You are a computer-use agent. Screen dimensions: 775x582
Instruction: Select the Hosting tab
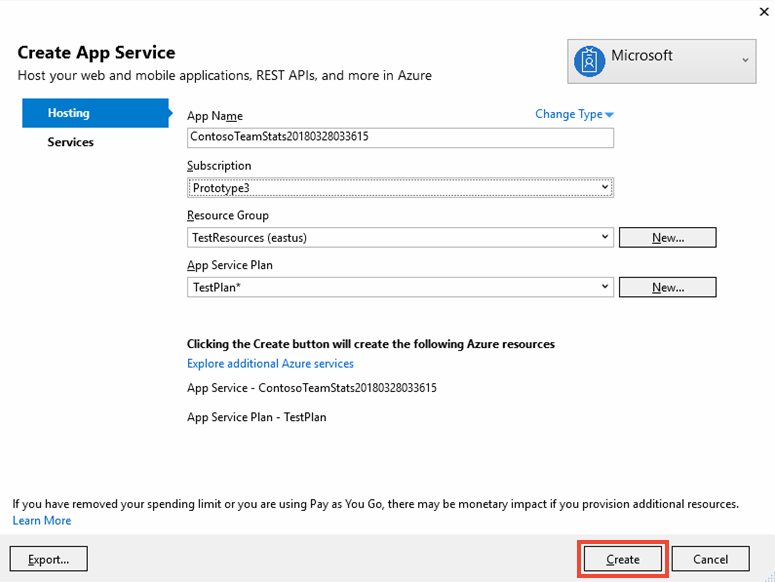tap(95, 113)
